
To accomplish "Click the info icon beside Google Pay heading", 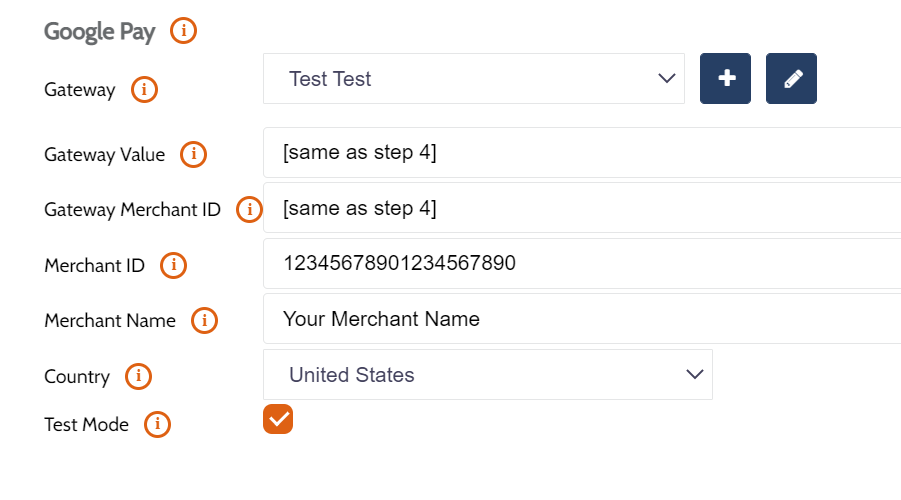I will [183, 31].
